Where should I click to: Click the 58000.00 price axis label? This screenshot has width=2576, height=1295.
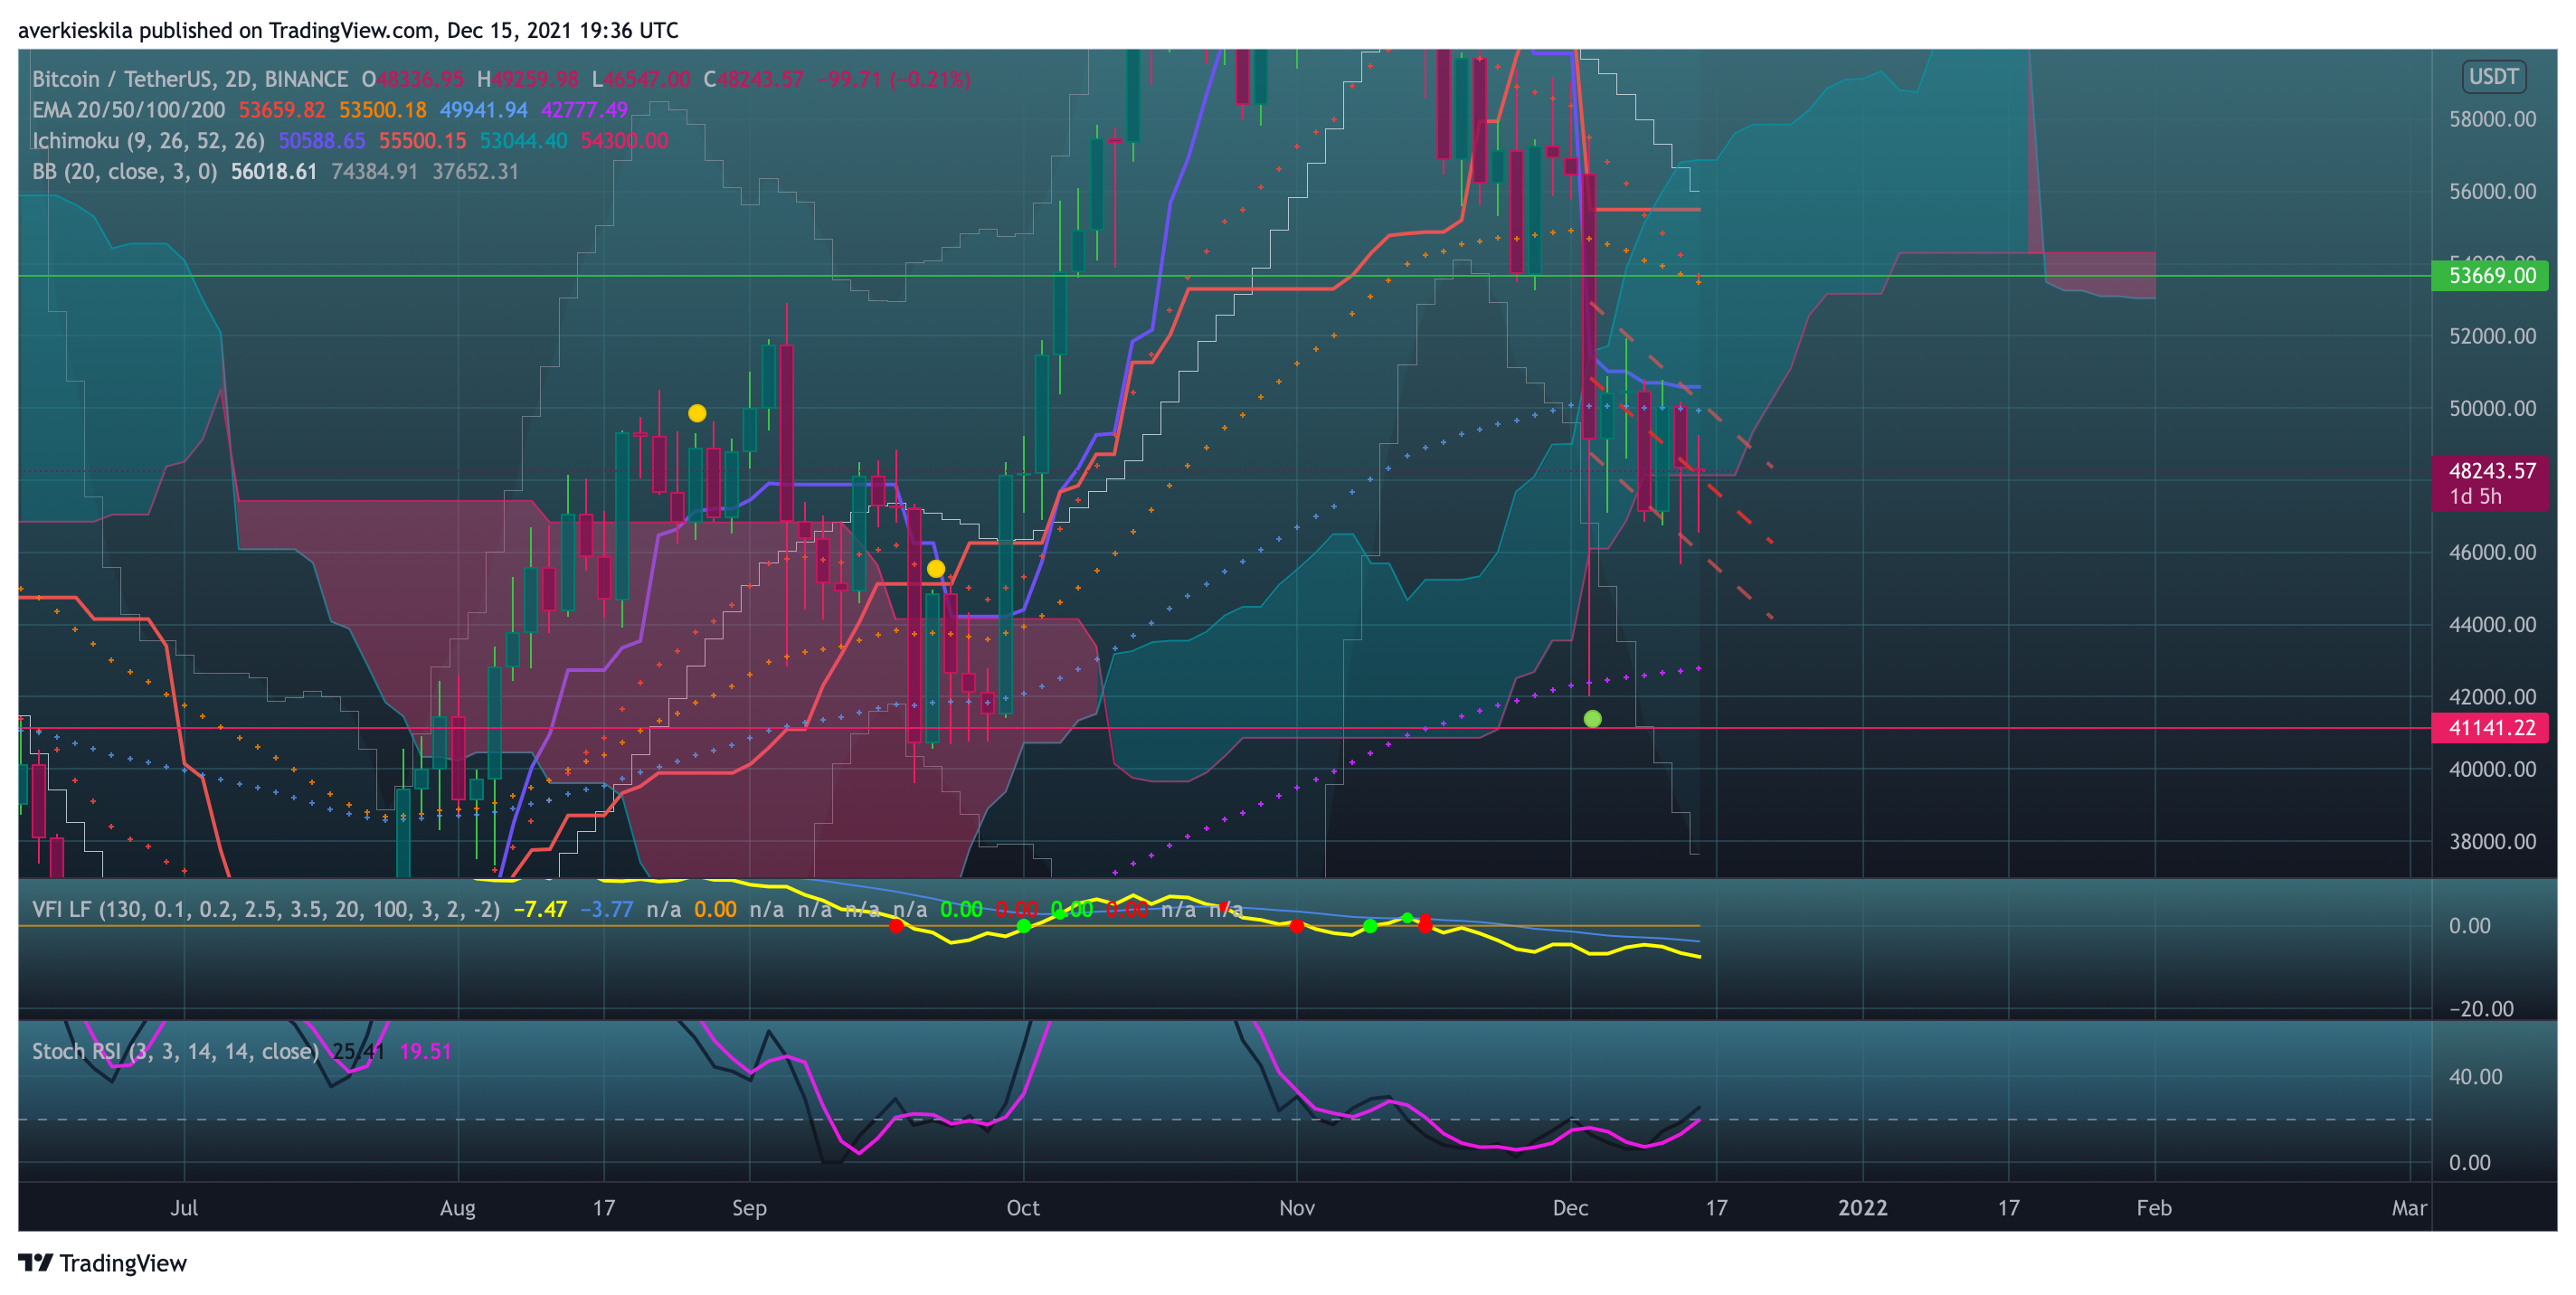pos(2492,119)
